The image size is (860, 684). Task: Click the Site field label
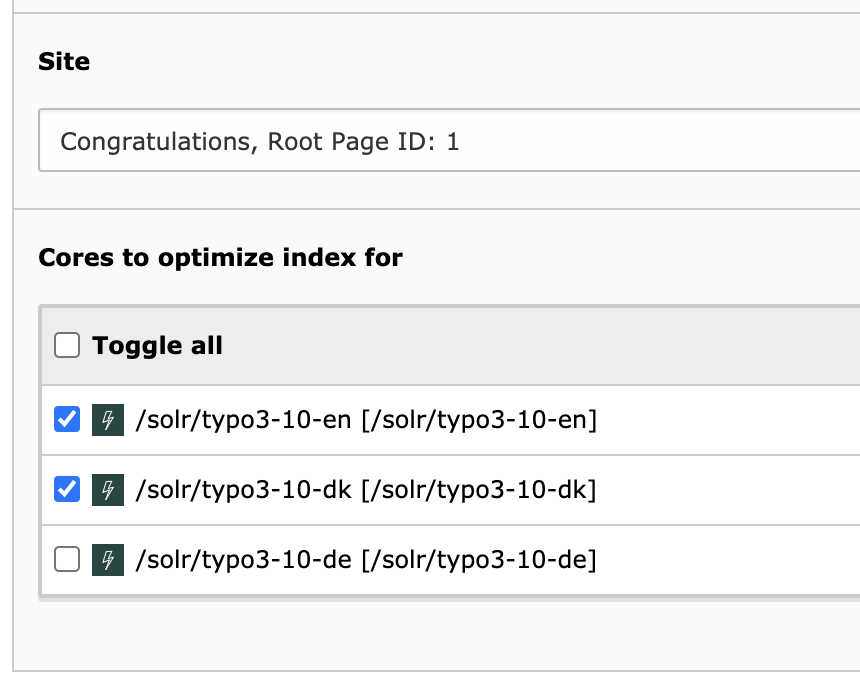[x=64, y=62]
